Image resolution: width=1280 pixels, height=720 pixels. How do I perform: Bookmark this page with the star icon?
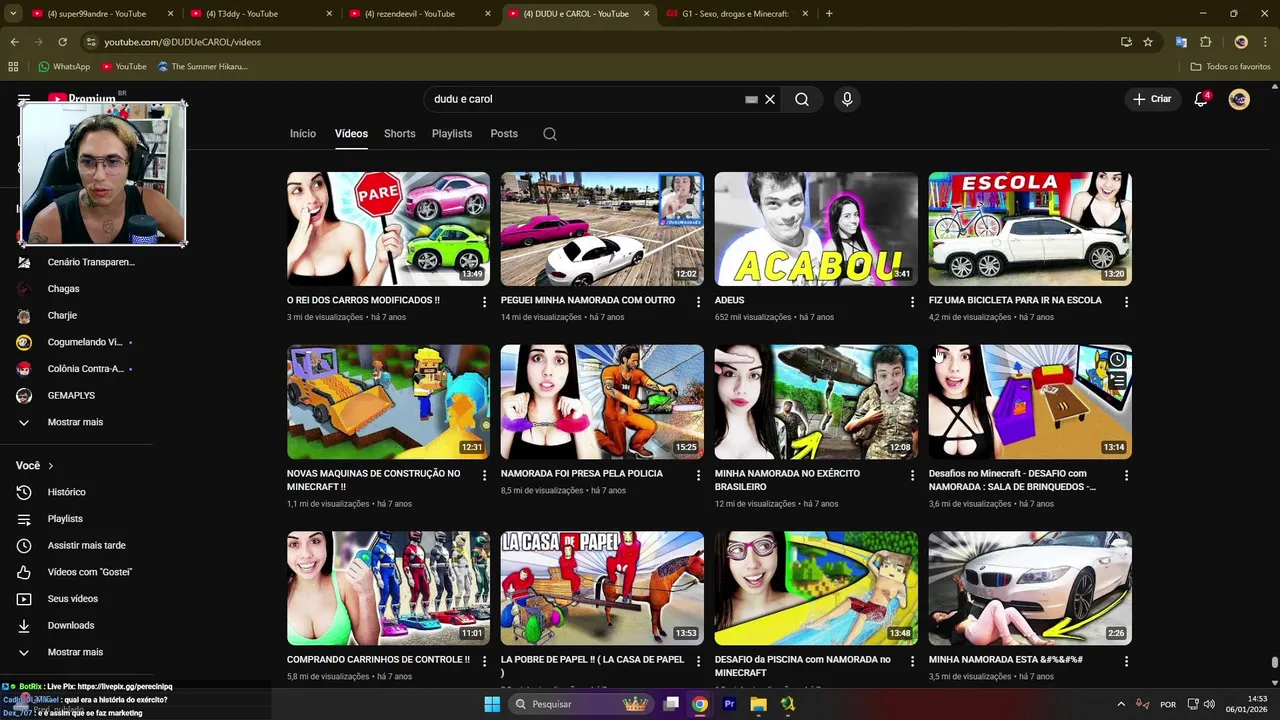tap(1148, 42)
